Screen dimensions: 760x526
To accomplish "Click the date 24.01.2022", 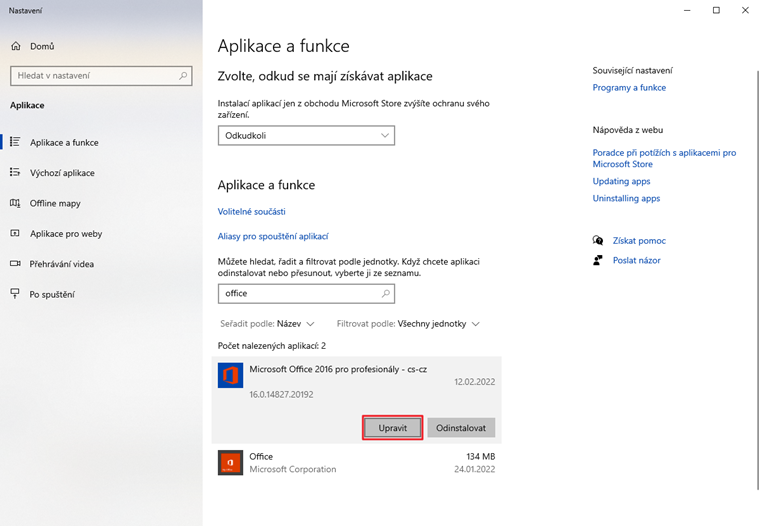I will (x=475, y=469).
